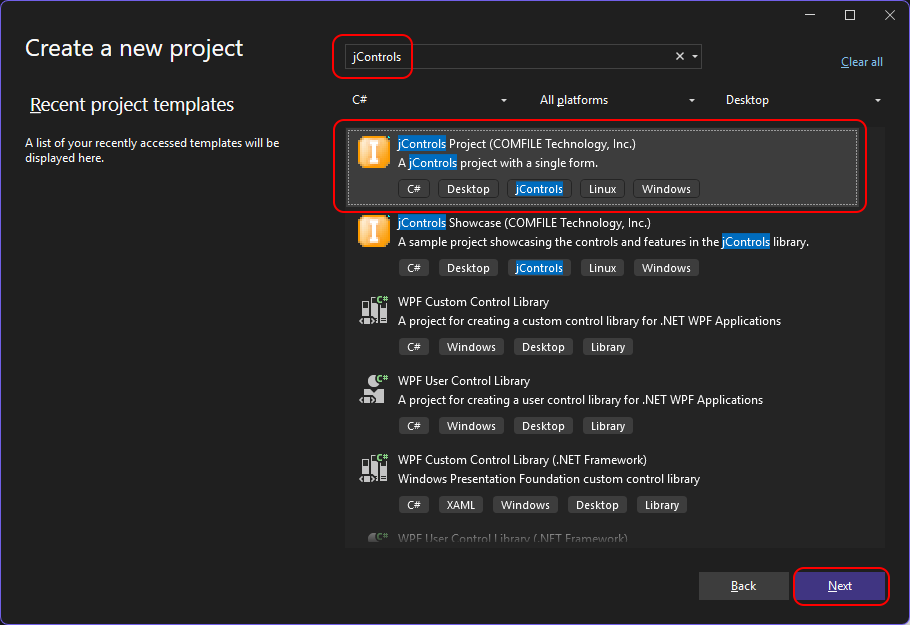Expand the All platforms filter dropdown

616,100
